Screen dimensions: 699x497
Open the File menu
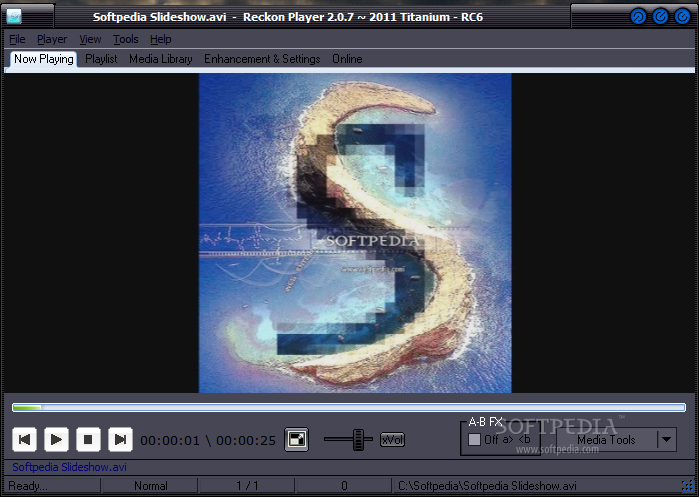tap(17, 39)
